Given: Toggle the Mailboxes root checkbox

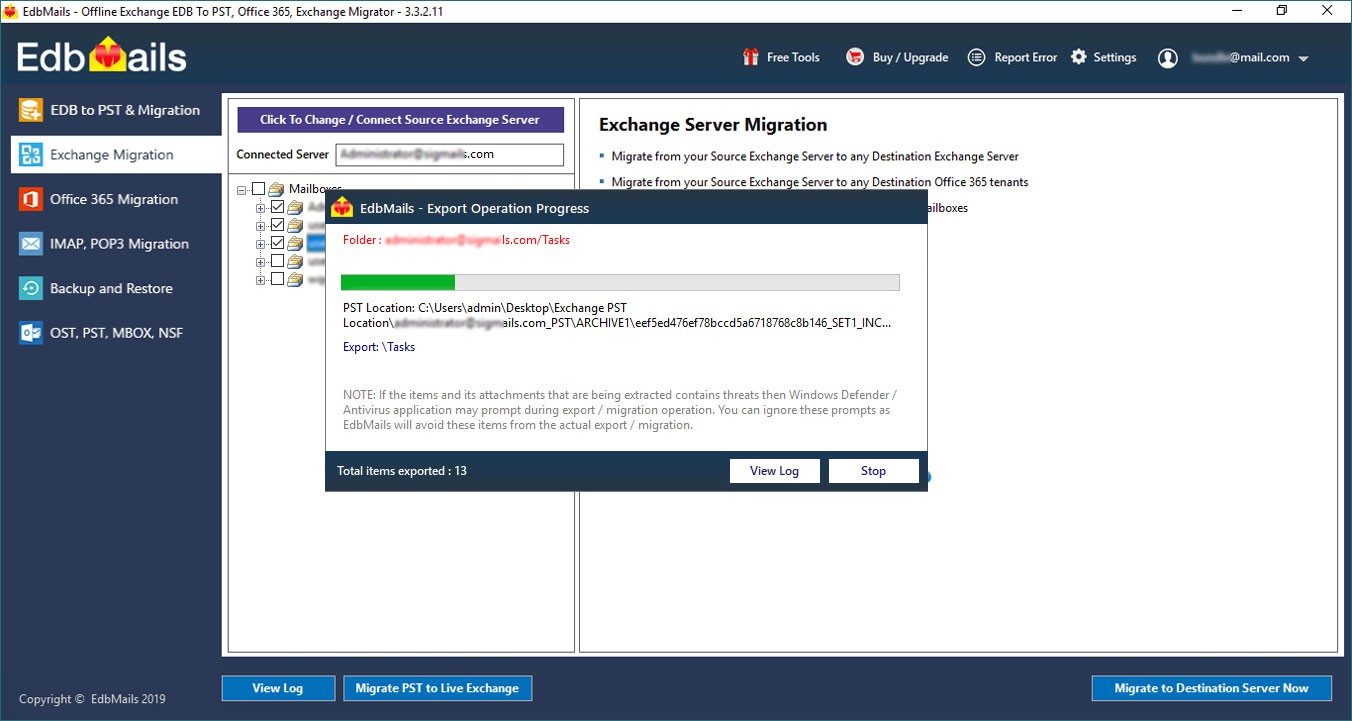Looking at the screenshot, I should pos(259,189).
